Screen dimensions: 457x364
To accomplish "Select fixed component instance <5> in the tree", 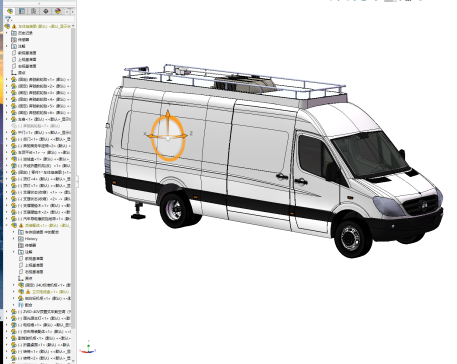I will (x=41, y=106).
